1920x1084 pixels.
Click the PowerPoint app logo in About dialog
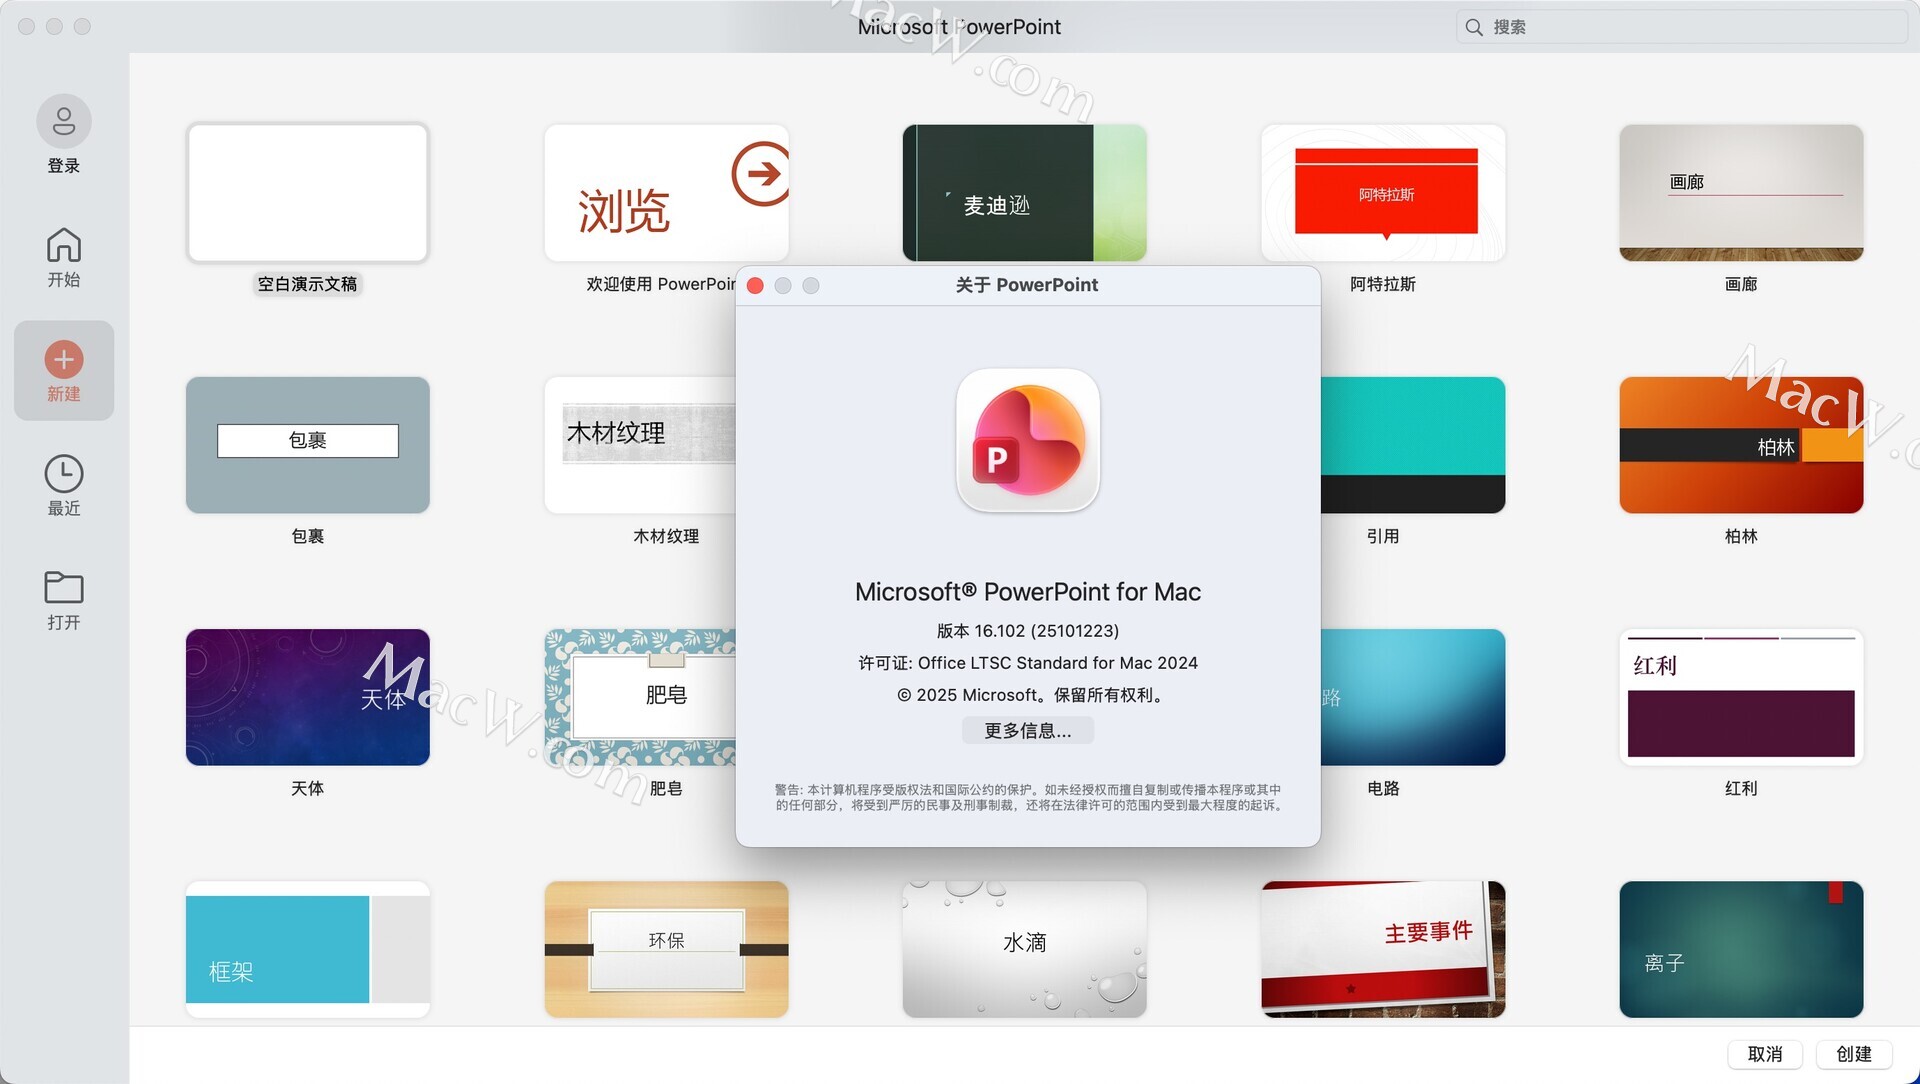pos(1028,441)
